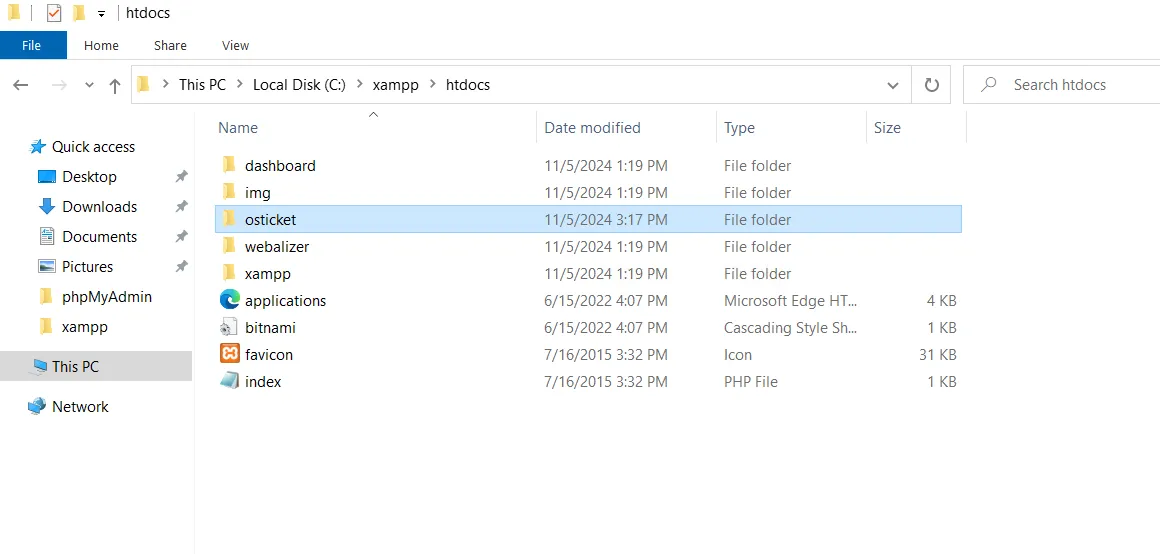Click the webalizer folder icon
The width and height of the screenshot is (1160, 554).
pyautogui.click(x=229, y=246)
